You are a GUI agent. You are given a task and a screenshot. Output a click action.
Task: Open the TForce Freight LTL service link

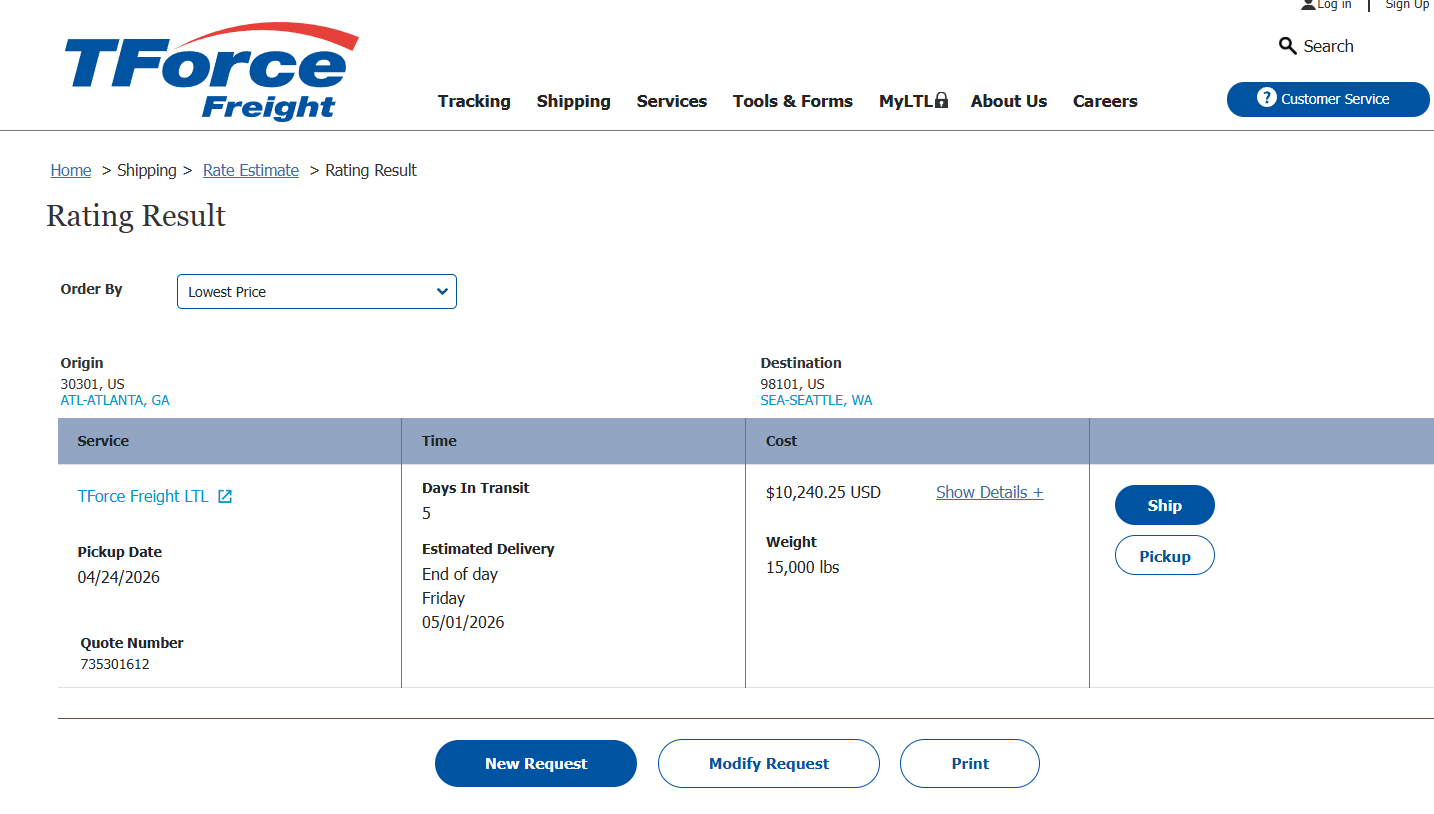pyautogui.click(x=143, y=496)
